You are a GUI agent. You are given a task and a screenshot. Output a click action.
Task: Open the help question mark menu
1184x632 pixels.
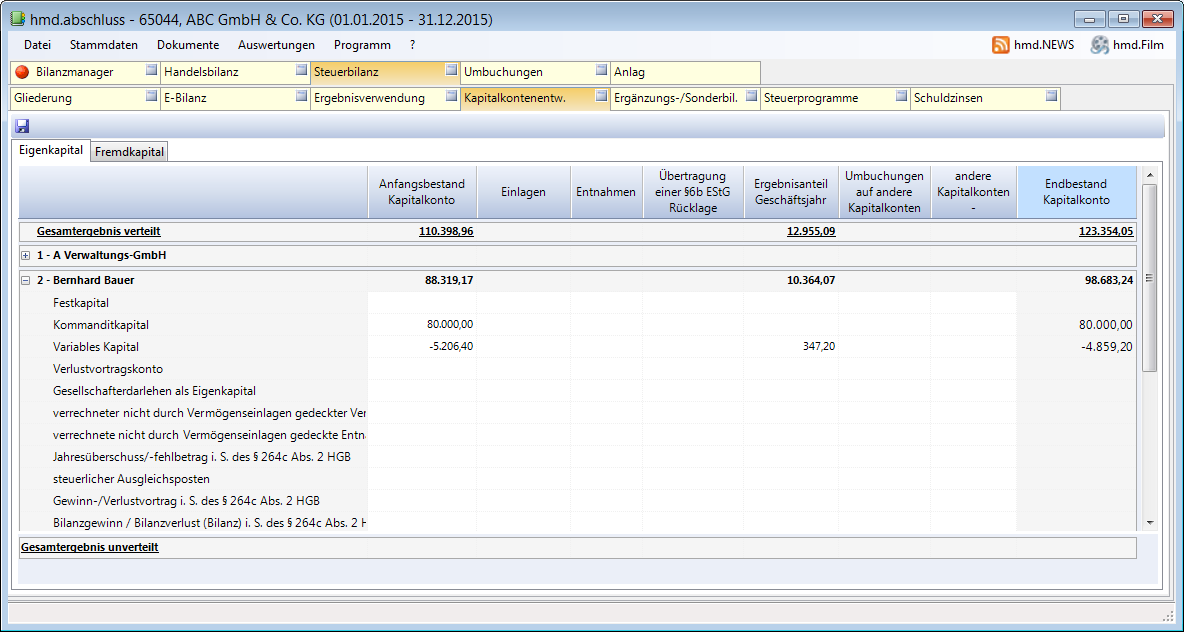click(x=413, y=45)
